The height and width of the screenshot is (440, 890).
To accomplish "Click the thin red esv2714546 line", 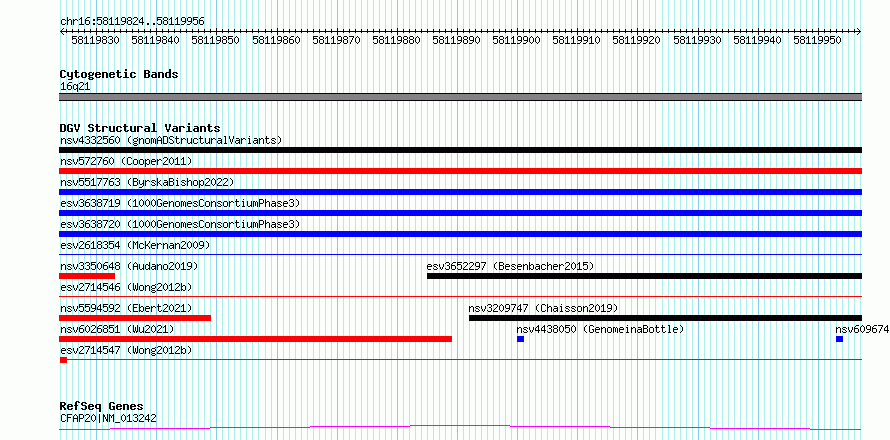I will pyautogui.click(x=460, y=296).
